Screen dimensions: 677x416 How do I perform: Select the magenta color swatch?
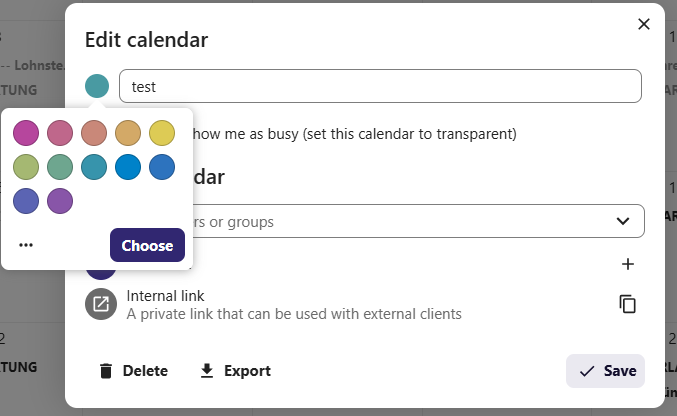click(x=26, y=133)
